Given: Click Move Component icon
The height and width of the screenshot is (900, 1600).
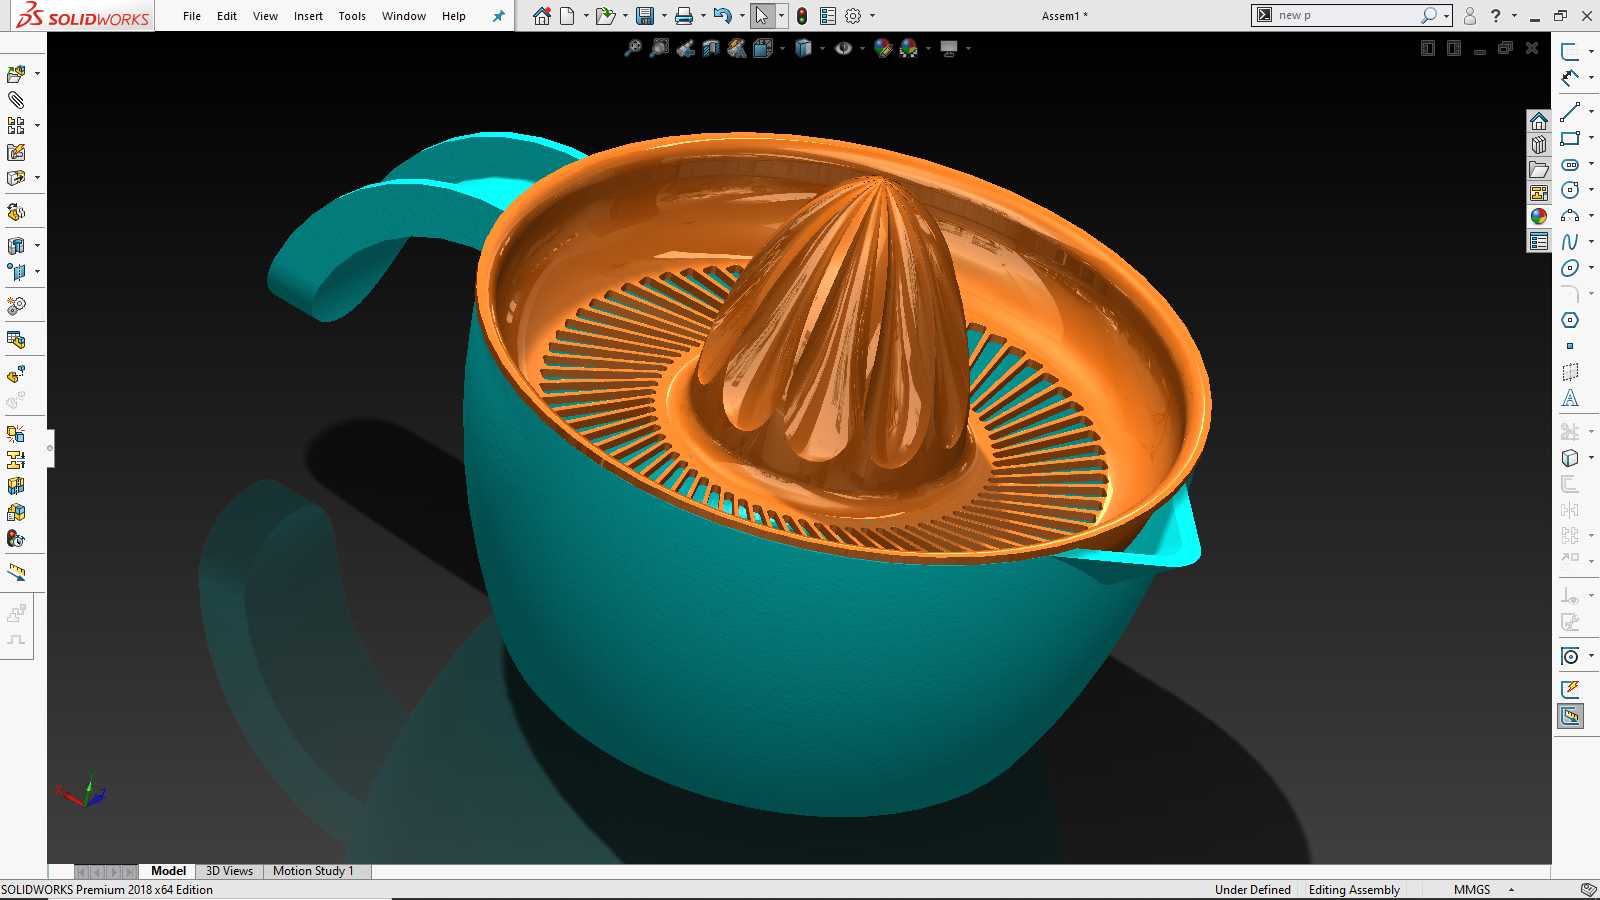Looking at the screenshot, I should click(16, 178).
